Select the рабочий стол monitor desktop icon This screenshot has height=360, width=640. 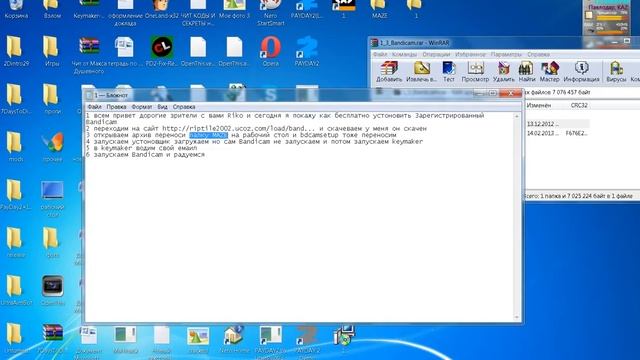coord(52,198)
